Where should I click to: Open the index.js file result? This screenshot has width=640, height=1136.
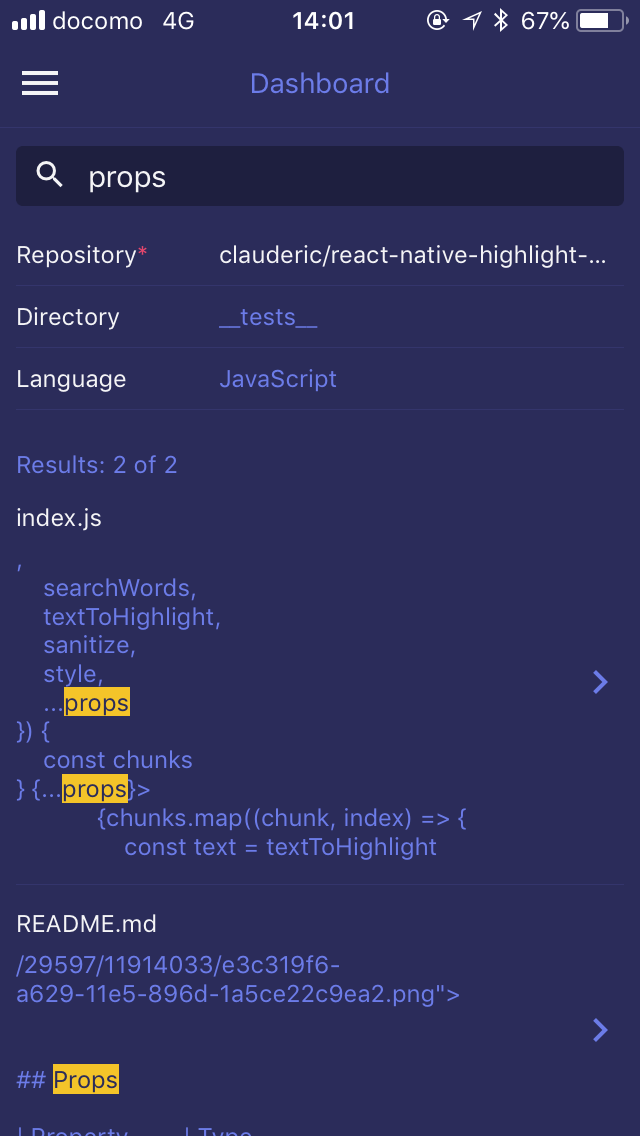(x=59, y=518)
